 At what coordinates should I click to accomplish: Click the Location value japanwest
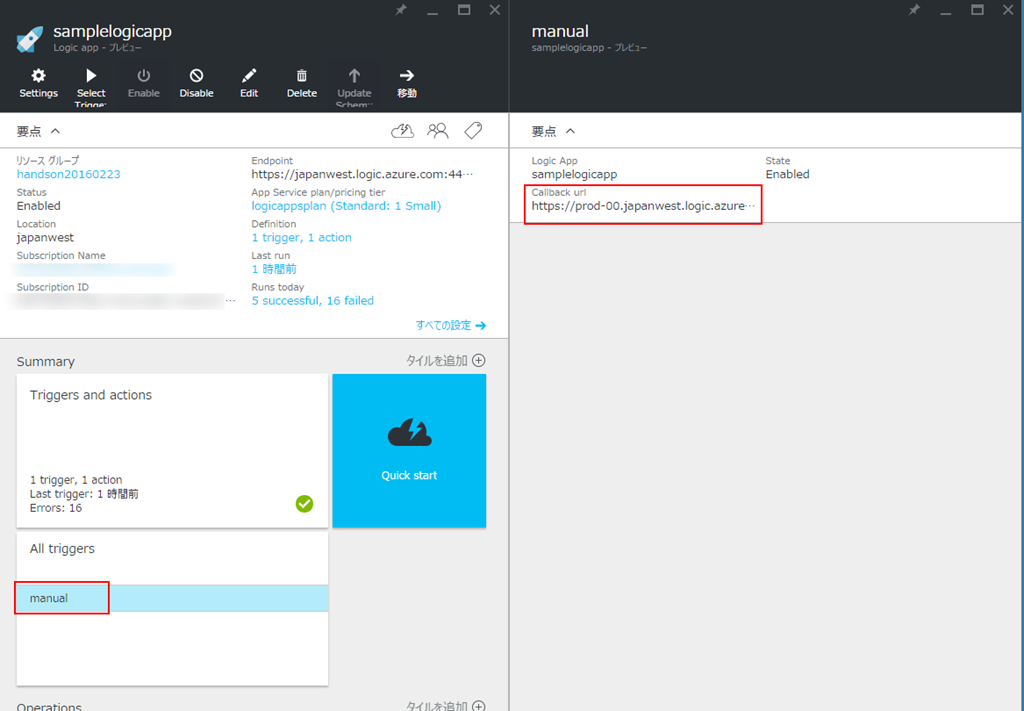click(x=45, y=238)
